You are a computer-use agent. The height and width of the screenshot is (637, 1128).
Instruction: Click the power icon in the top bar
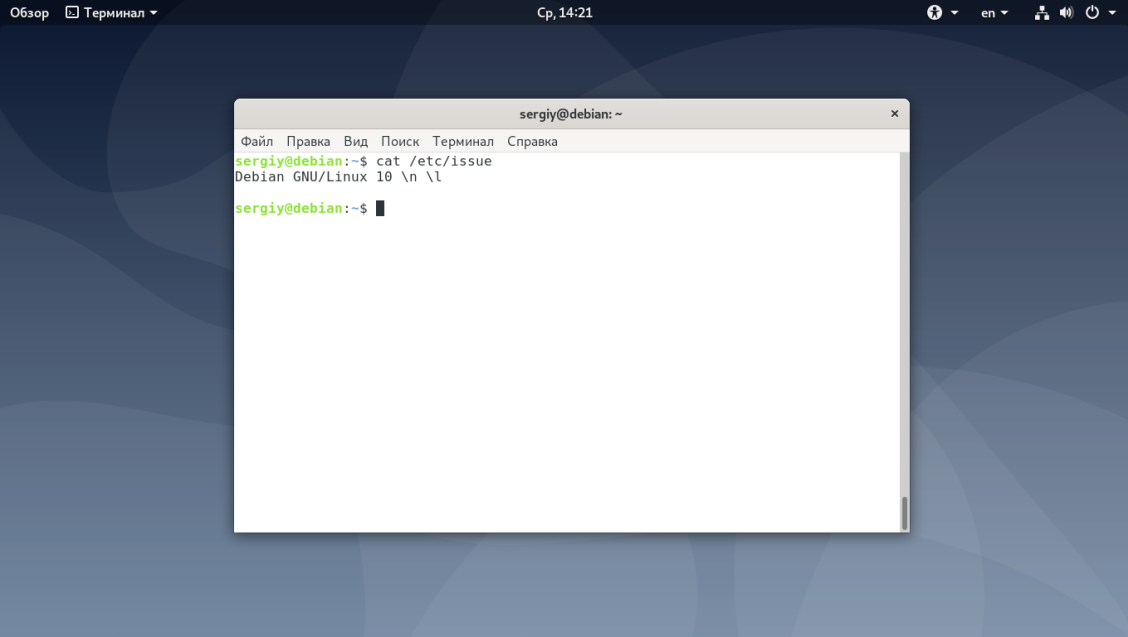(1092, 12)
